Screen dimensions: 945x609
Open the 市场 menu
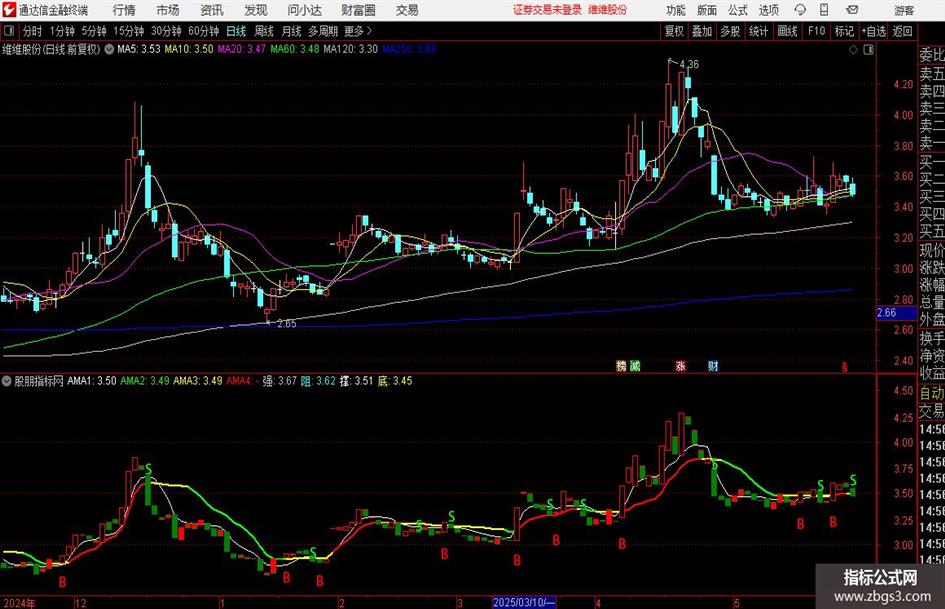(168, 10)
